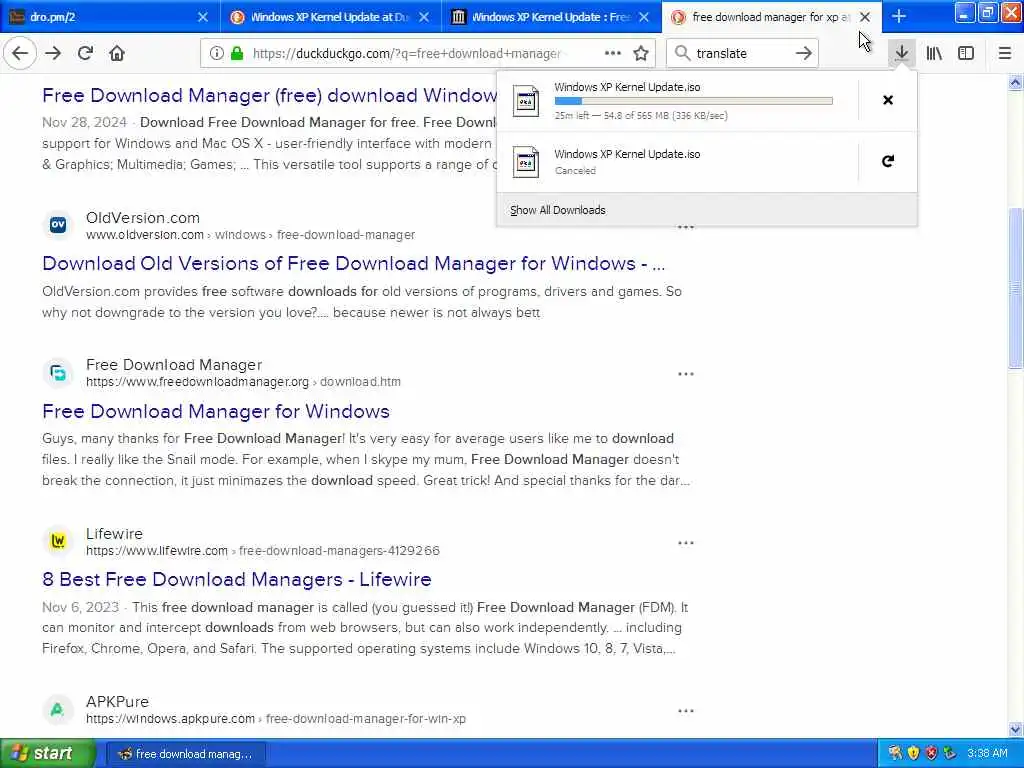Close the free download manager for xp tab

pos(865,17)
